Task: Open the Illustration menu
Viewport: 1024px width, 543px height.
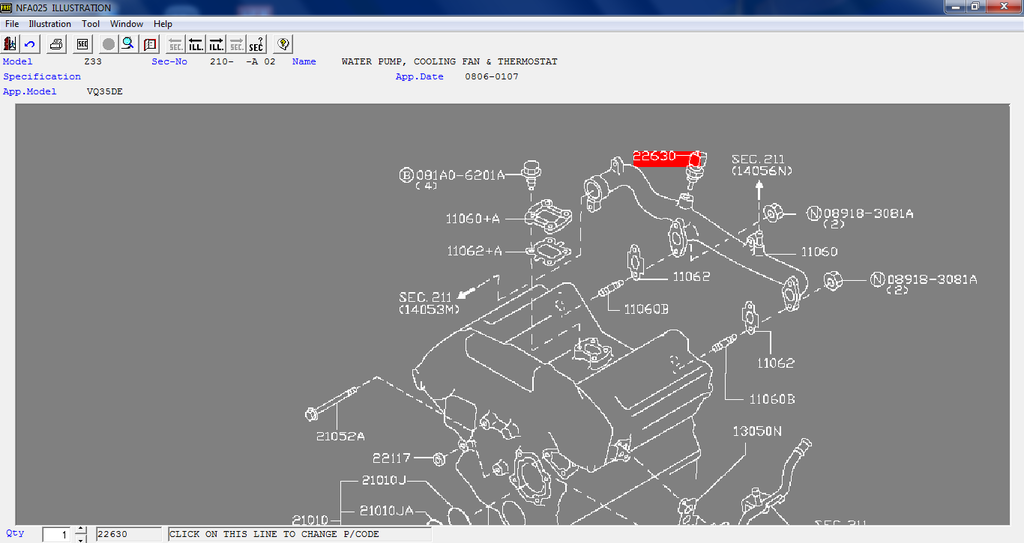Action: [50, 24]
